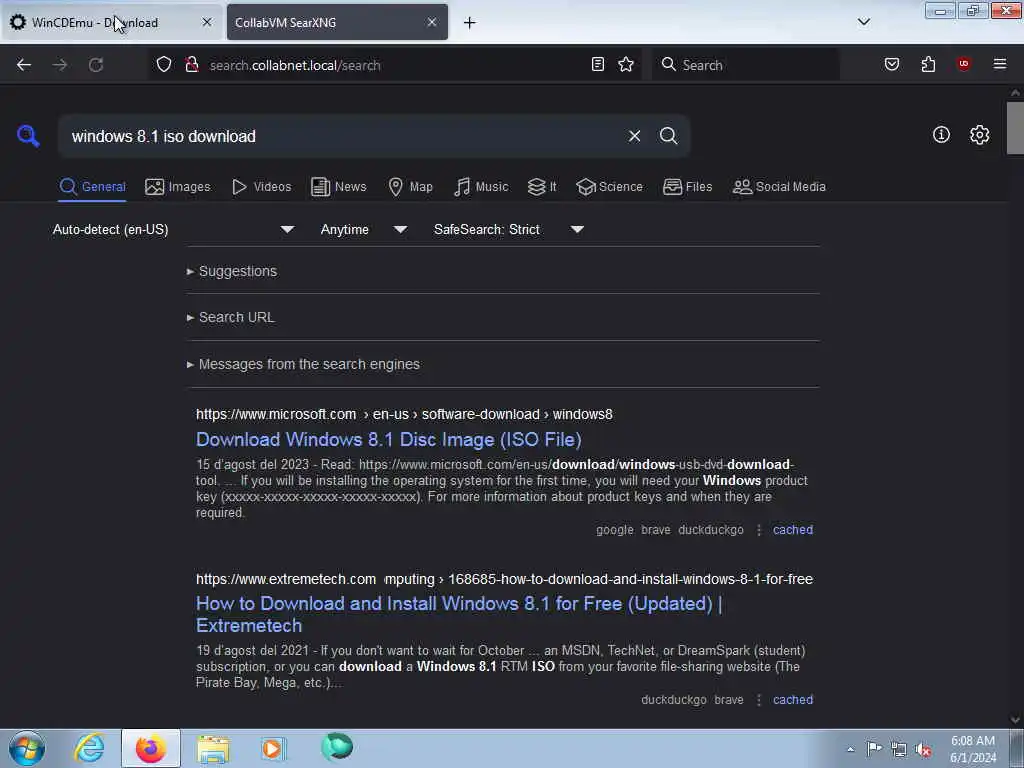The height and width of the screenshot is (768, 1024).
Task: Close the WinCDEmu Download tab
Action: (x=207, y=22)
